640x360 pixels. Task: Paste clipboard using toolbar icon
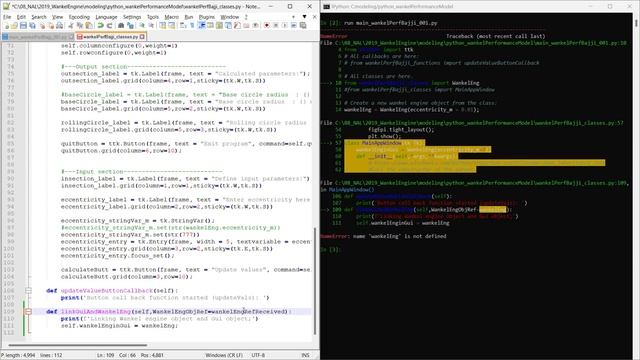(89, 25)
